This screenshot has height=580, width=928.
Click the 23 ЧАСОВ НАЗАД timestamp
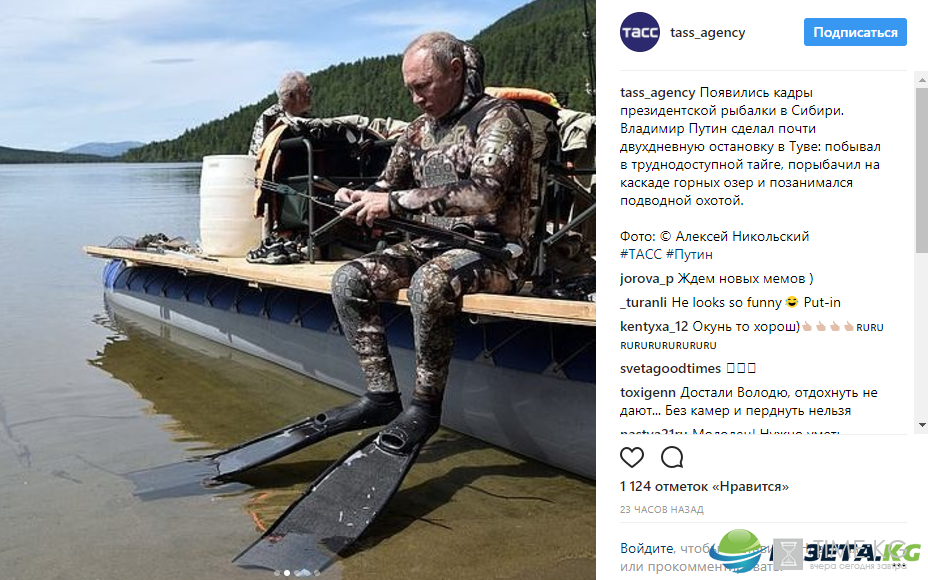(662, 510)
